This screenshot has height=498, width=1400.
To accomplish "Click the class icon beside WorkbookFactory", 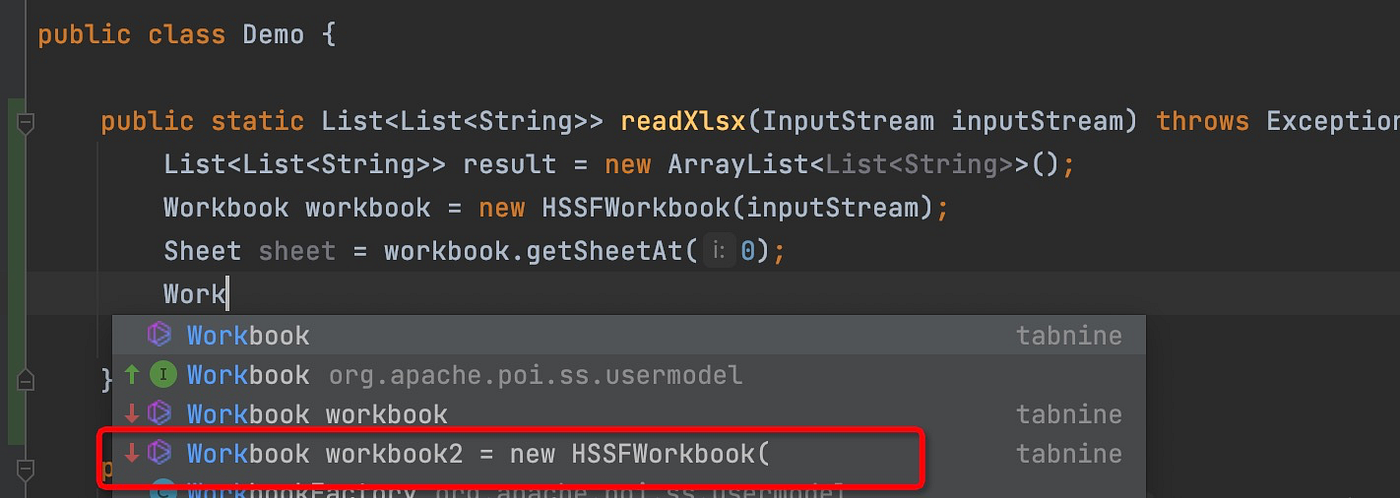I will pos(162,490).
